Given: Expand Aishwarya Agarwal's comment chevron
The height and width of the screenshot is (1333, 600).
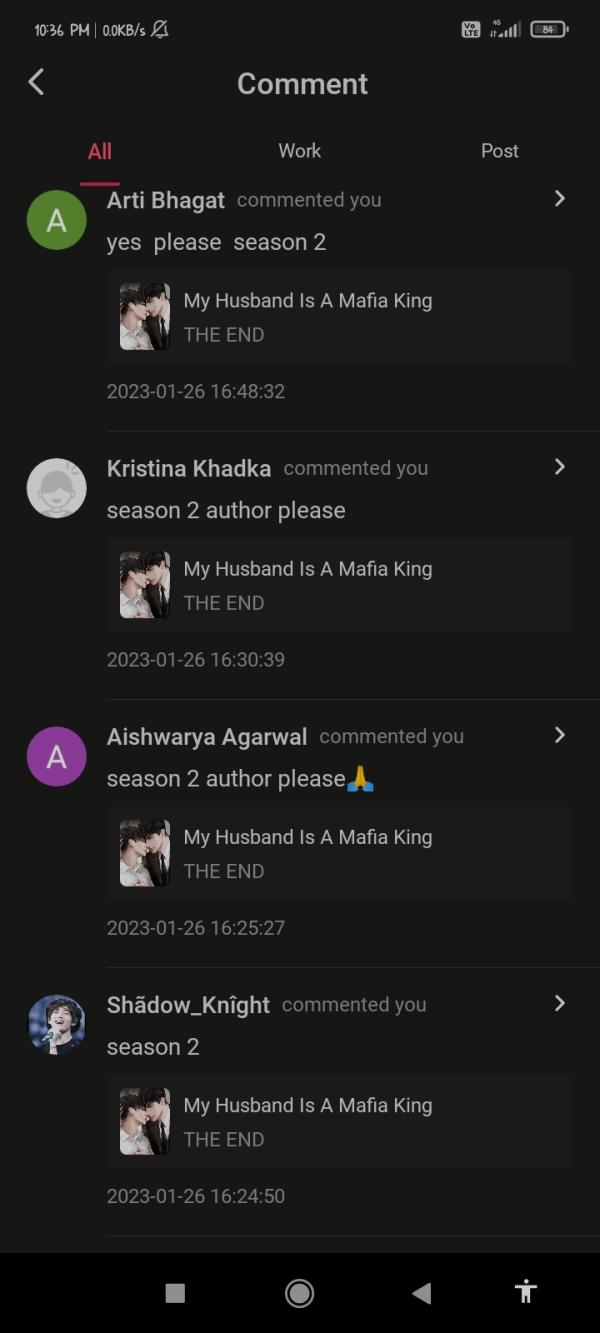Looking at the screenshot, I should pyautogui.click(x=560, y=734).
